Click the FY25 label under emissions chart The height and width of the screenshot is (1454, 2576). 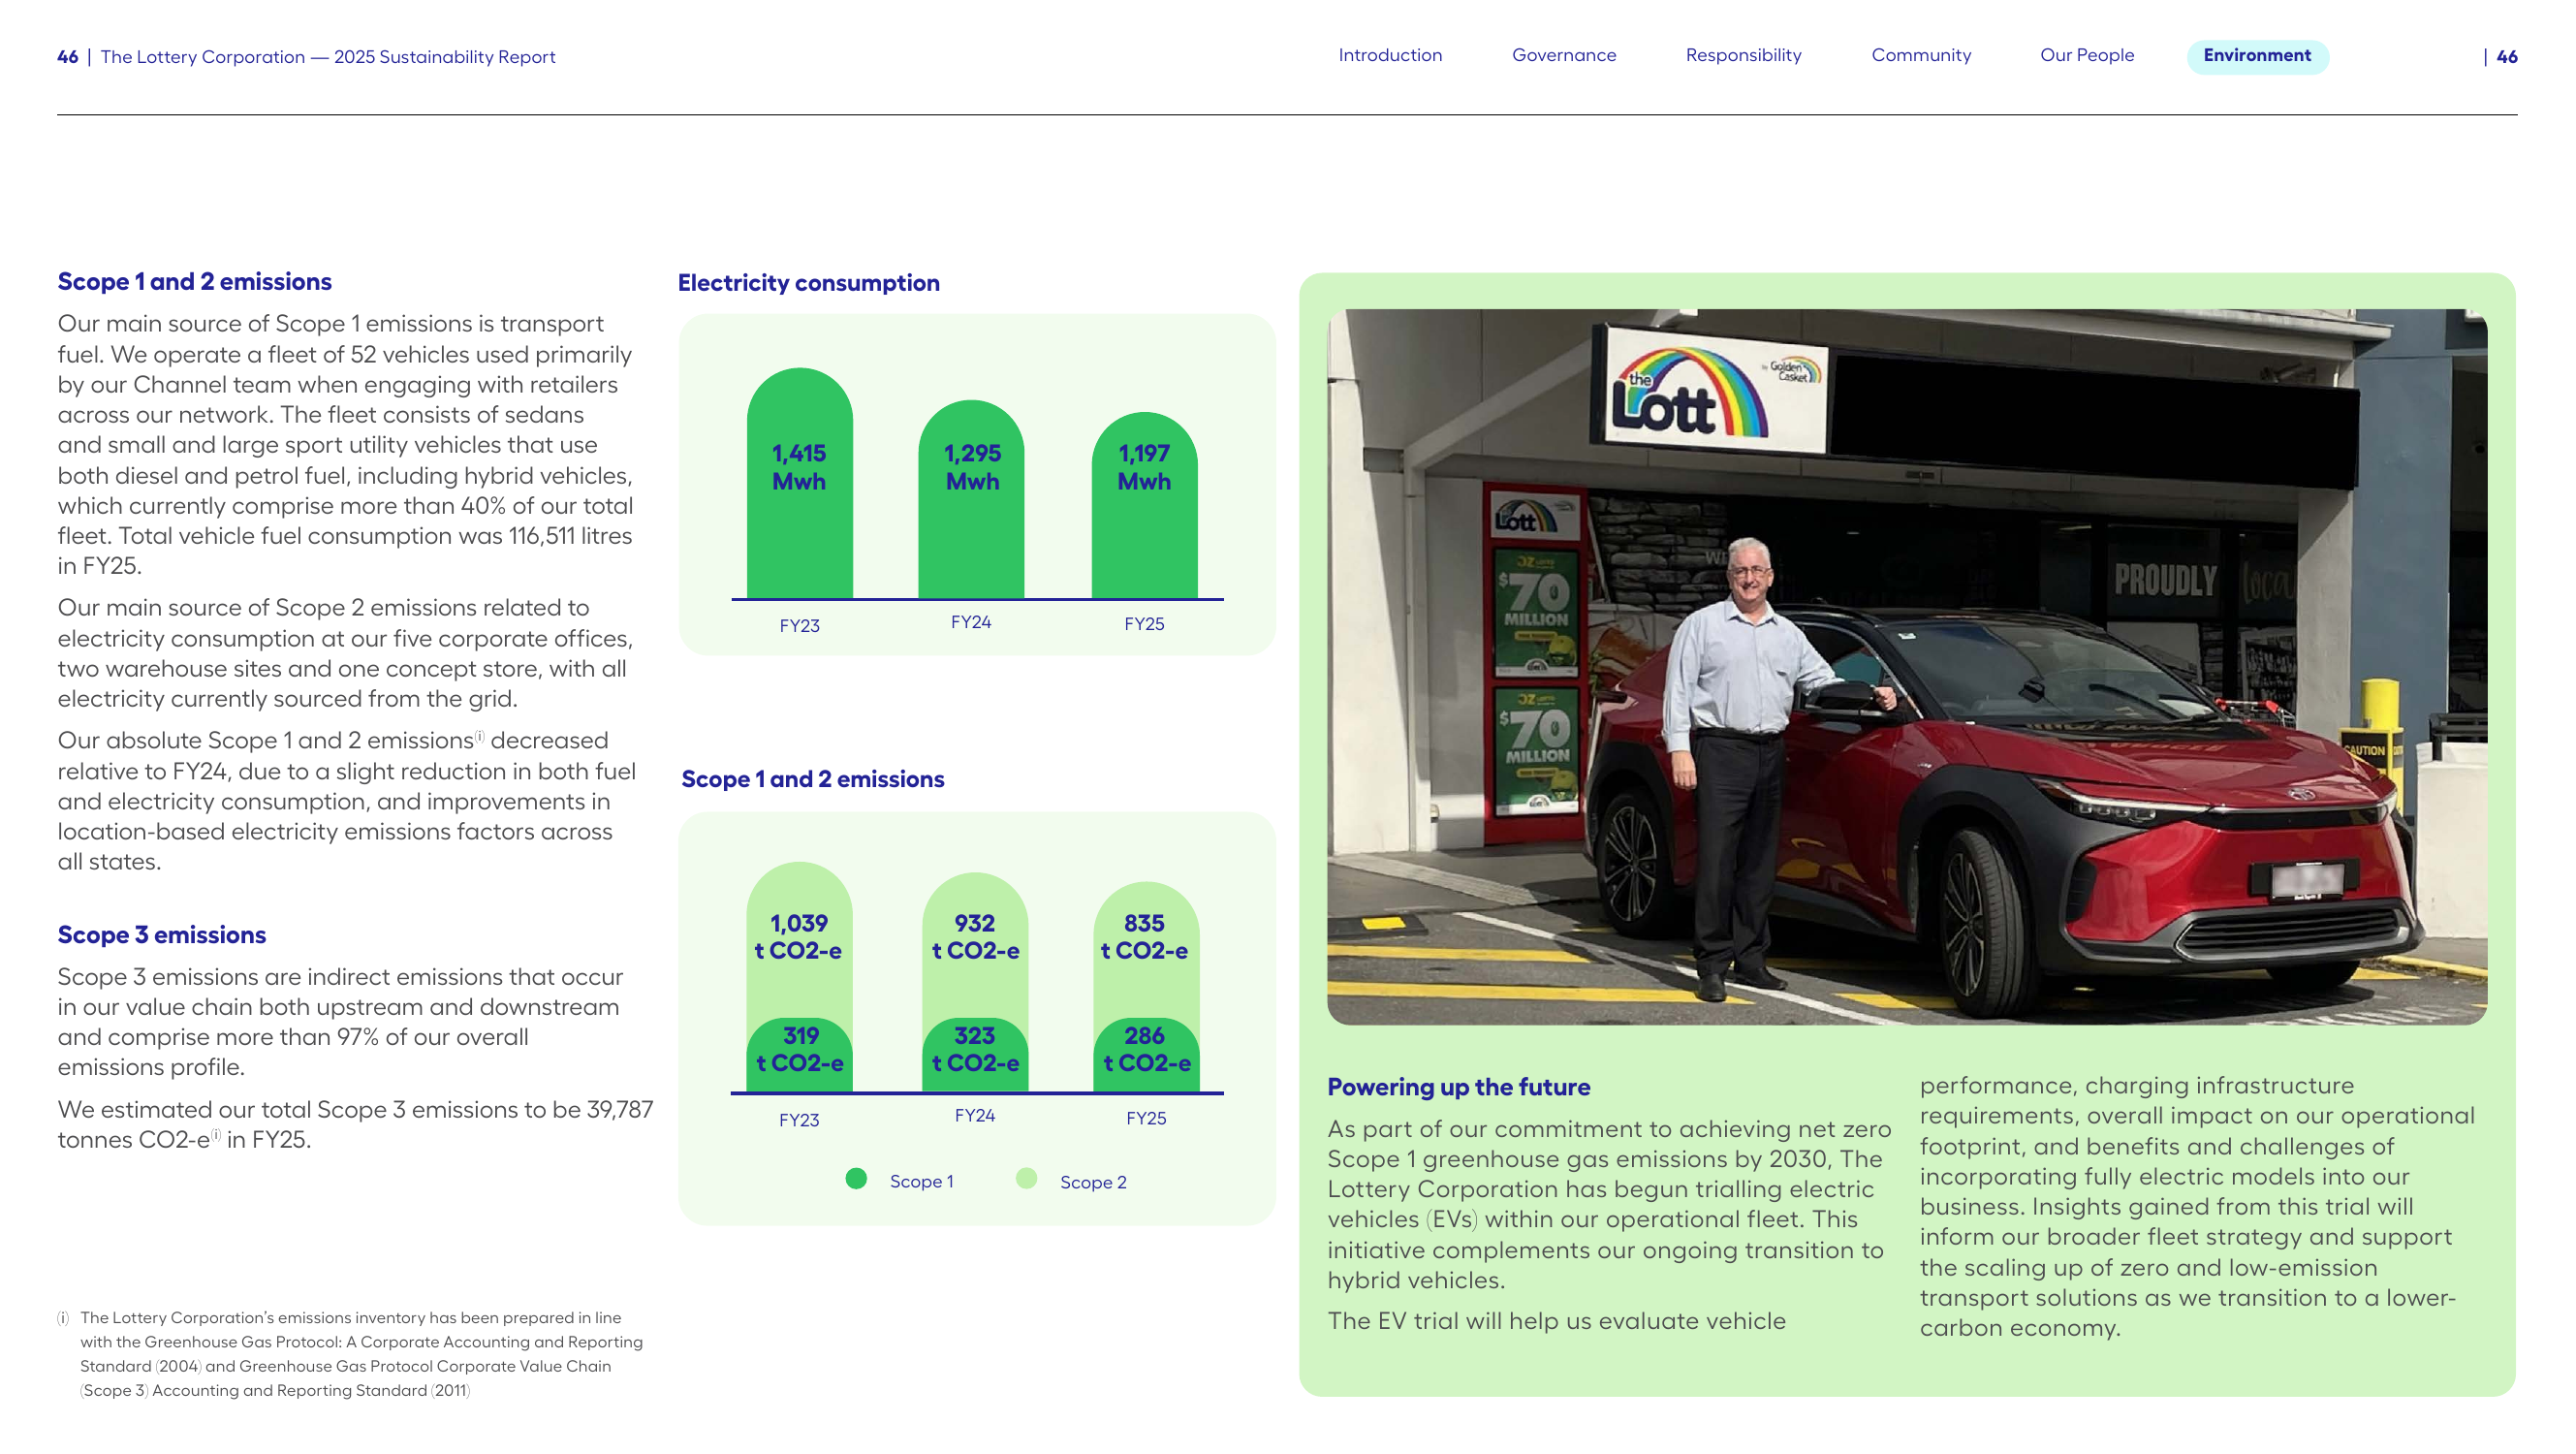(1146, 1118)
